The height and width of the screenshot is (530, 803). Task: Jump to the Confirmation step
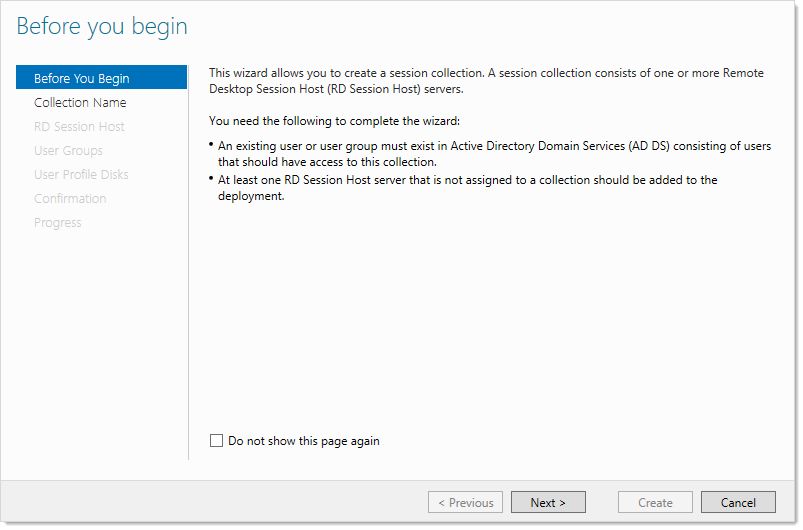click(x=70, y=199)
